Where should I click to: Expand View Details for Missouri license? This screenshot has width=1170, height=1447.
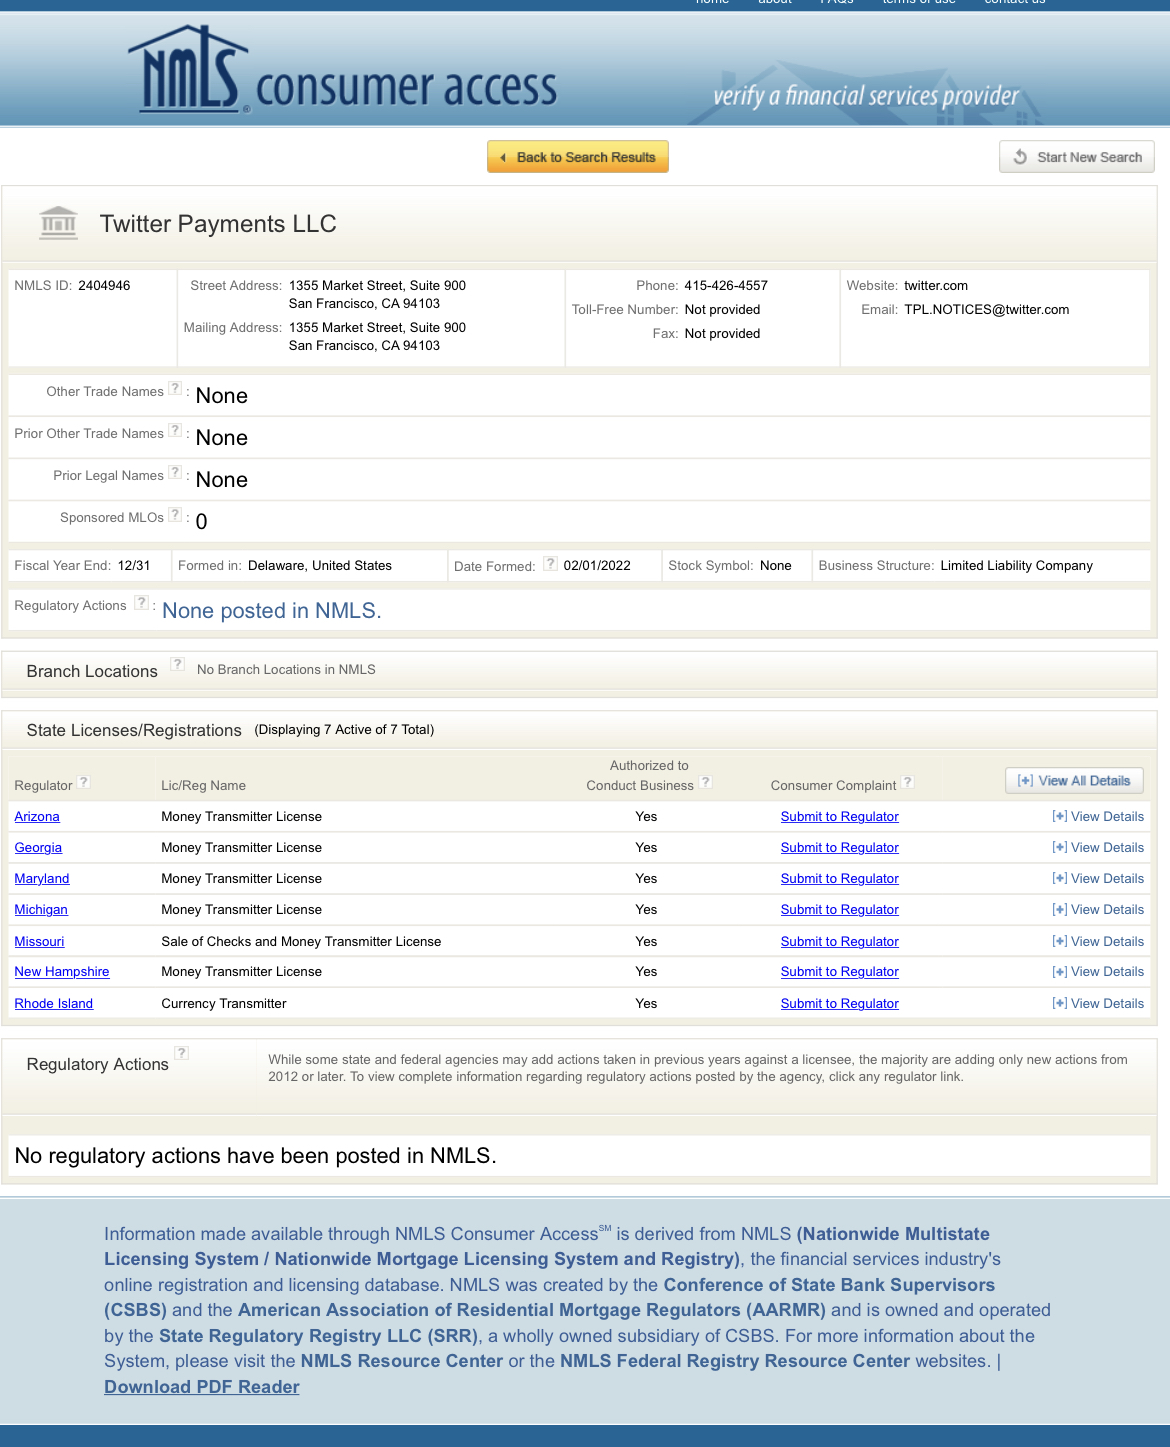click(x=1097, y=942)
